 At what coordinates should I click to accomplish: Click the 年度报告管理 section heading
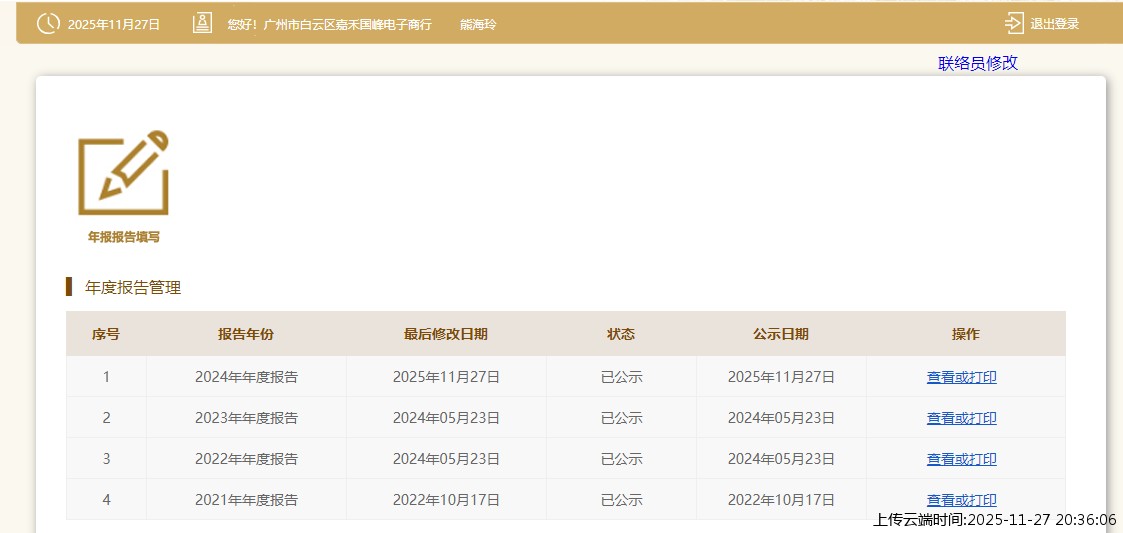tap(133, 288)
